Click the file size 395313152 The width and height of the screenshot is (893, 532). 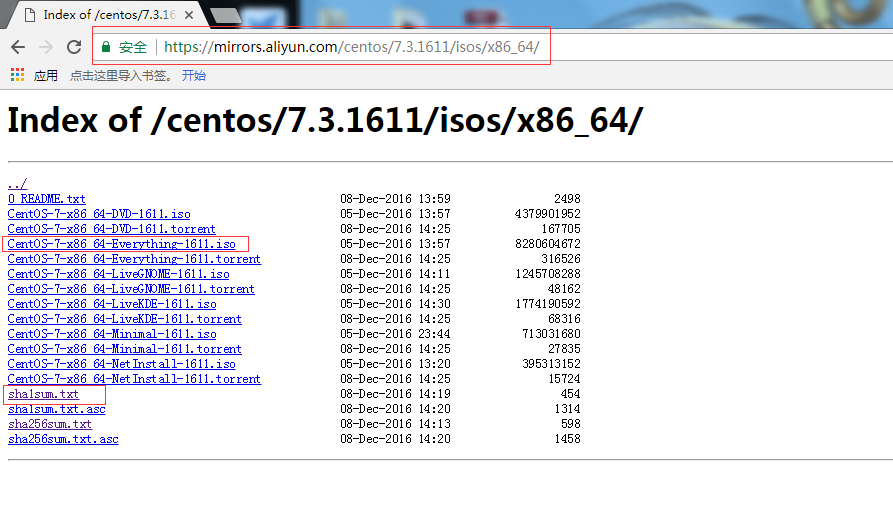point(551,363)
